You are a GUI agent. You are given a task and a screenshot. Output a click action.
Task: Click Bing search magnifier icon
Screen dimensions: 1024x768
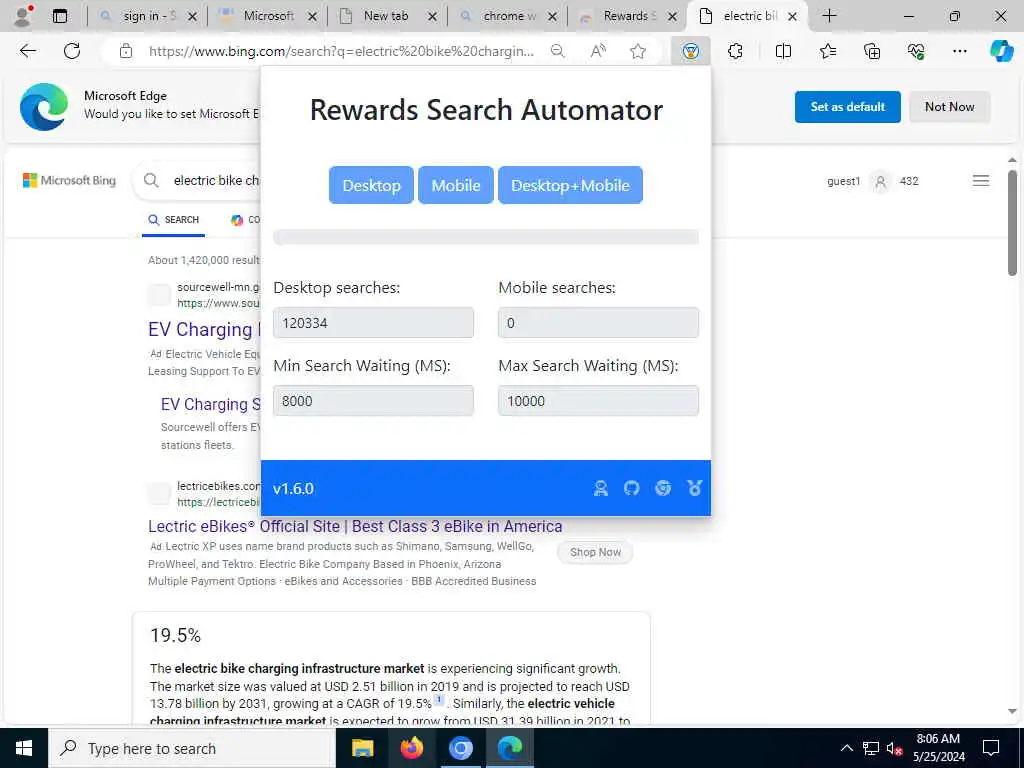click(x=151, y=180)
